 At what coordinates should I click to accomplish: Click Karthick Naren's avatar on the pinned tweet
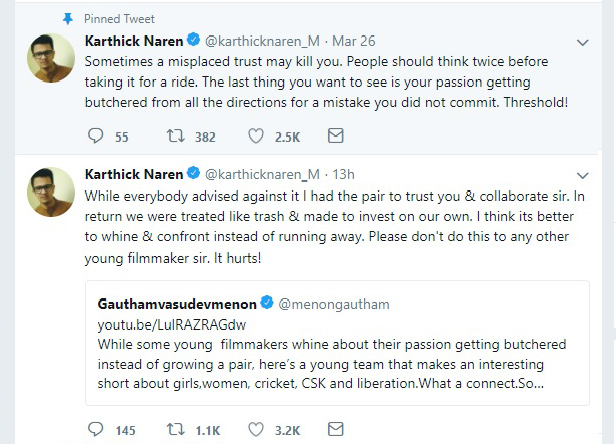point(51,58)
